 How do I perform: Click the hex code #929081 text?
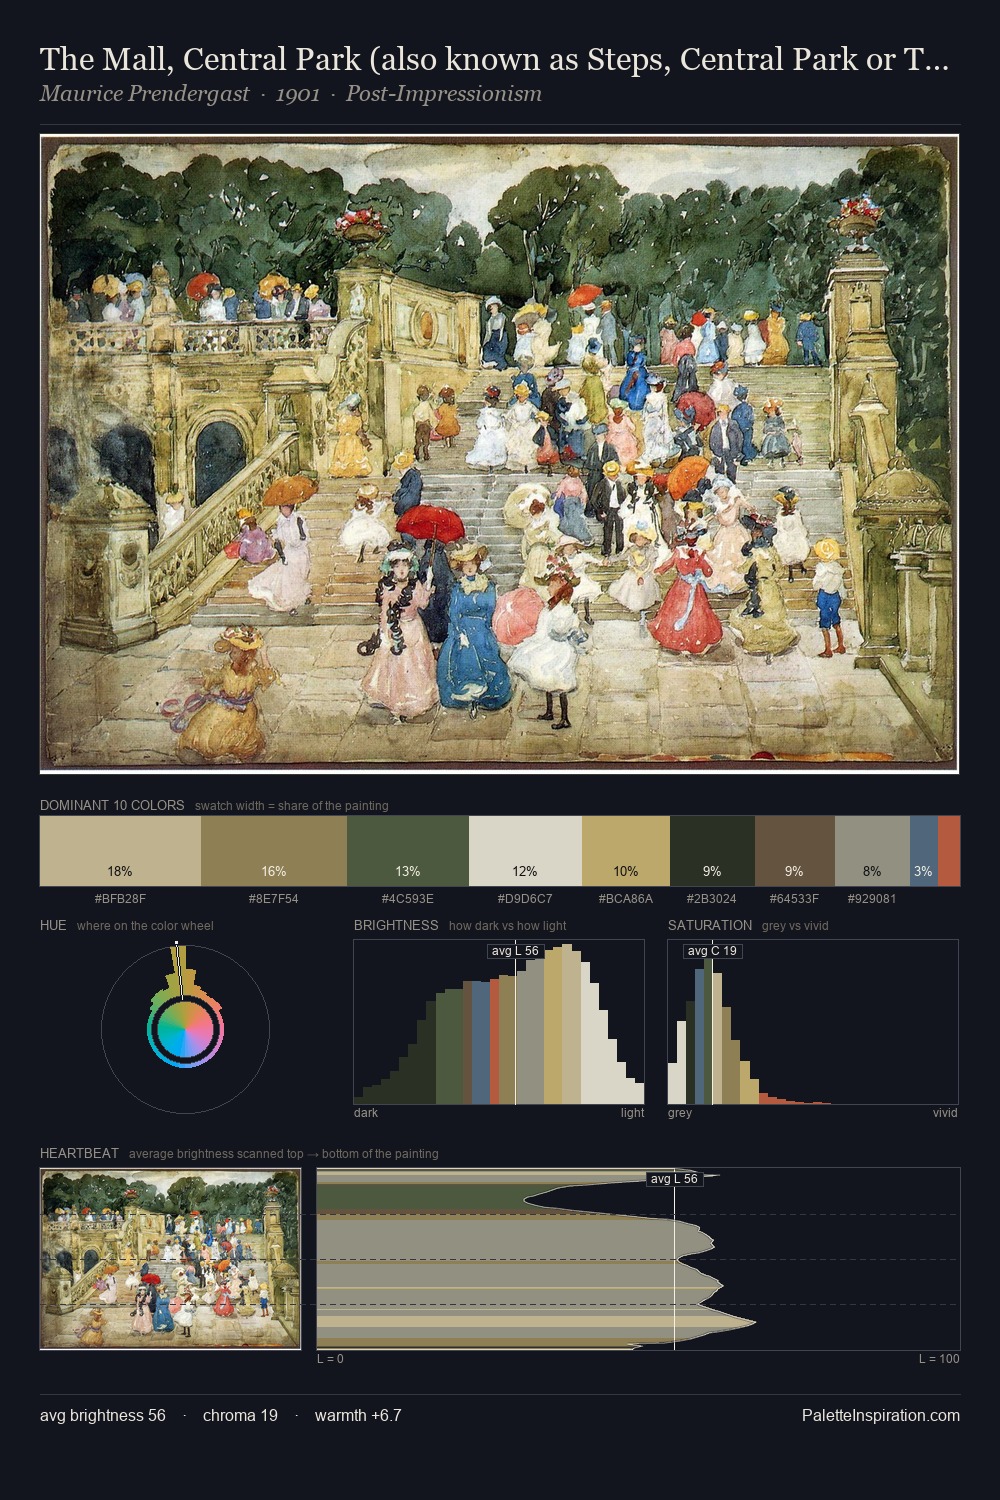pos(872,898)
